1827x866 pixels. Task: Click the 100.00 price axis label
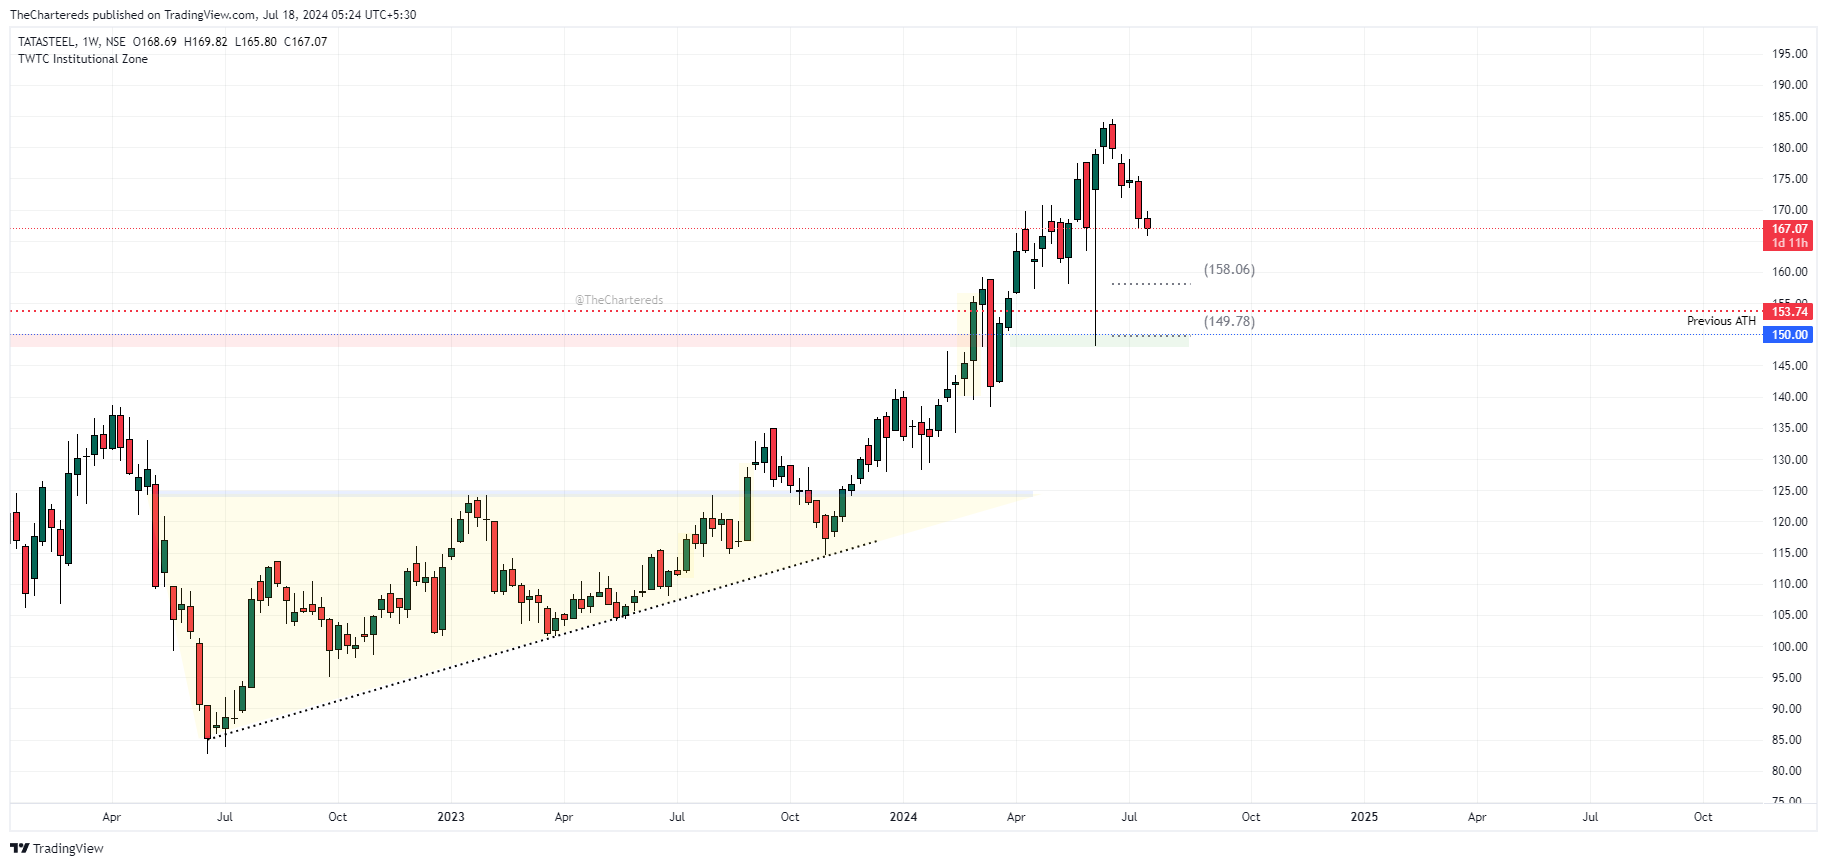(1790, 647)
